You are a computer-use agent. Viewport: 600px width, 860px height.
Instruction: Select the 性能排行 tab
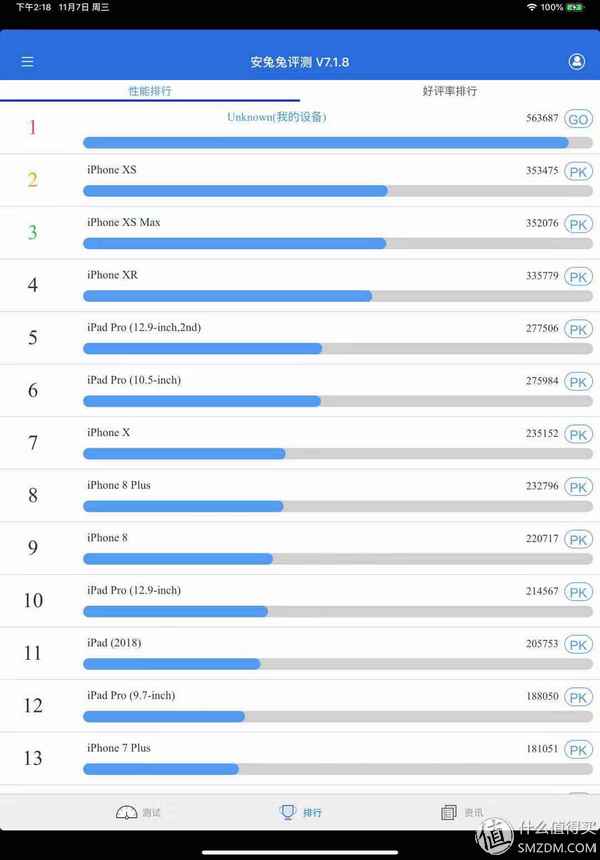coord(150,90)
